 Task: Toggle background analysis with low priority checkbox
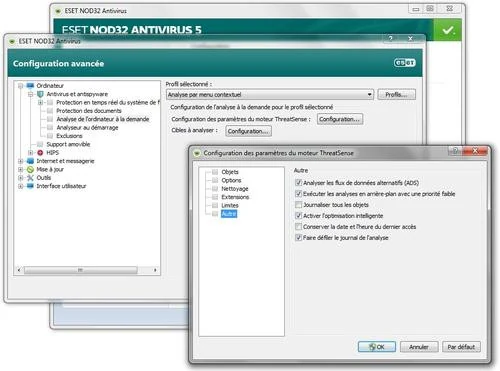(299, 194)
